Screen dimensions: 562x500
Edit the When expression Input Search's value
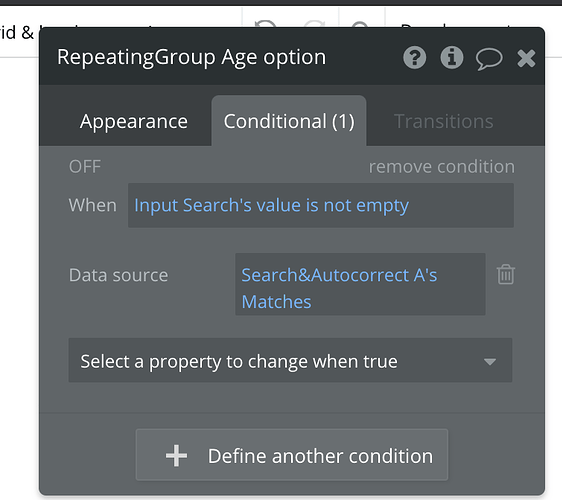point(321,205)
